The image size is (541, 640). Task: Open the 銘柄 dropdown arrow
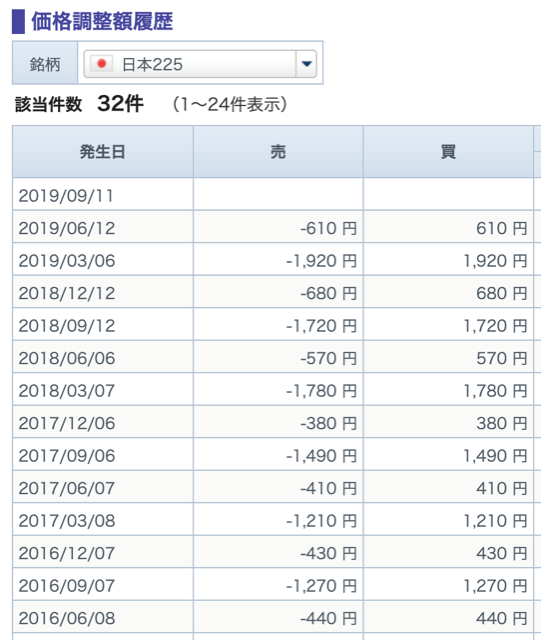(x=306, y=64)
